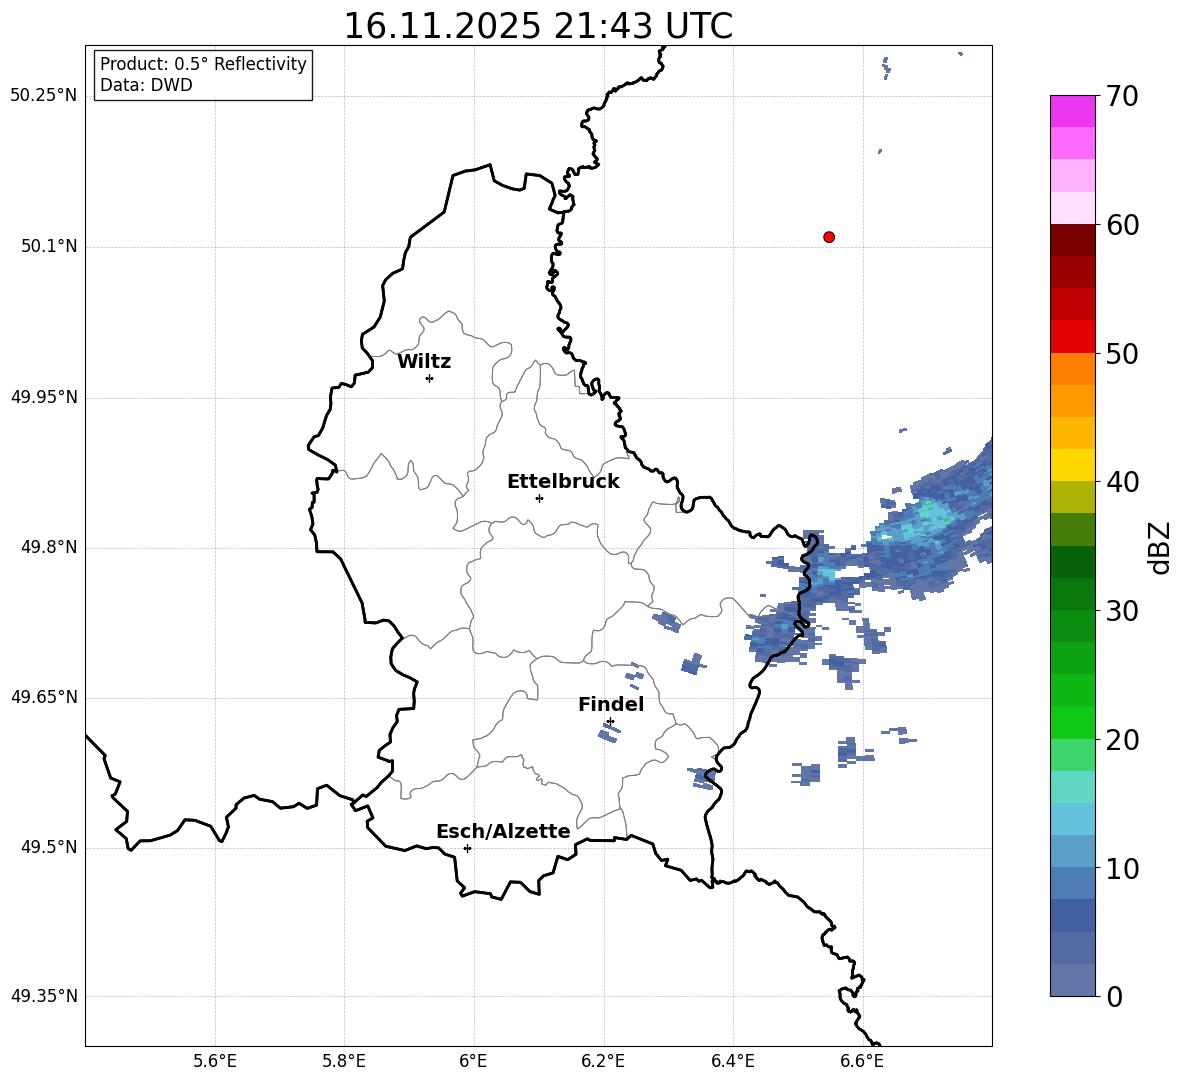Image resolution: width=1184 pixels, height=1081 pixels.
Task: Click the 6.6°E longitude label
Action: pos(862,1061)
